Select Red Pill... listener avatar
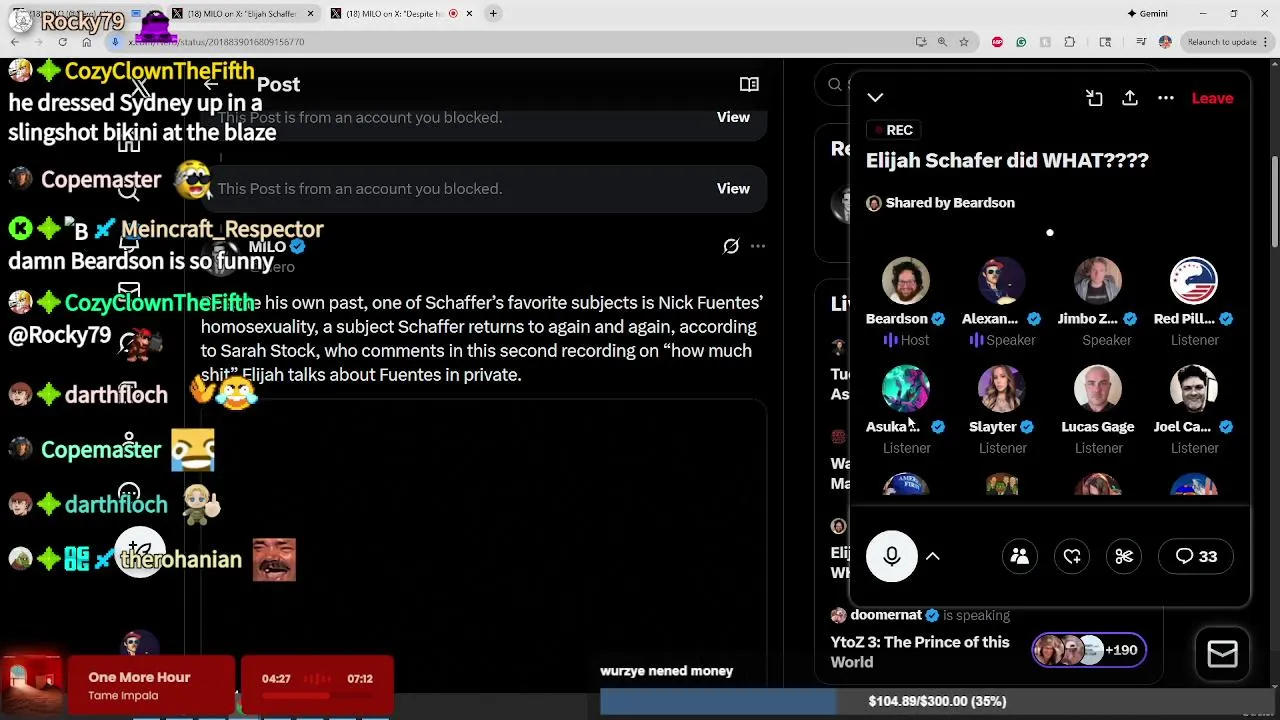This screenshot has width=1280, height=720. click(x=1194, y=281)
